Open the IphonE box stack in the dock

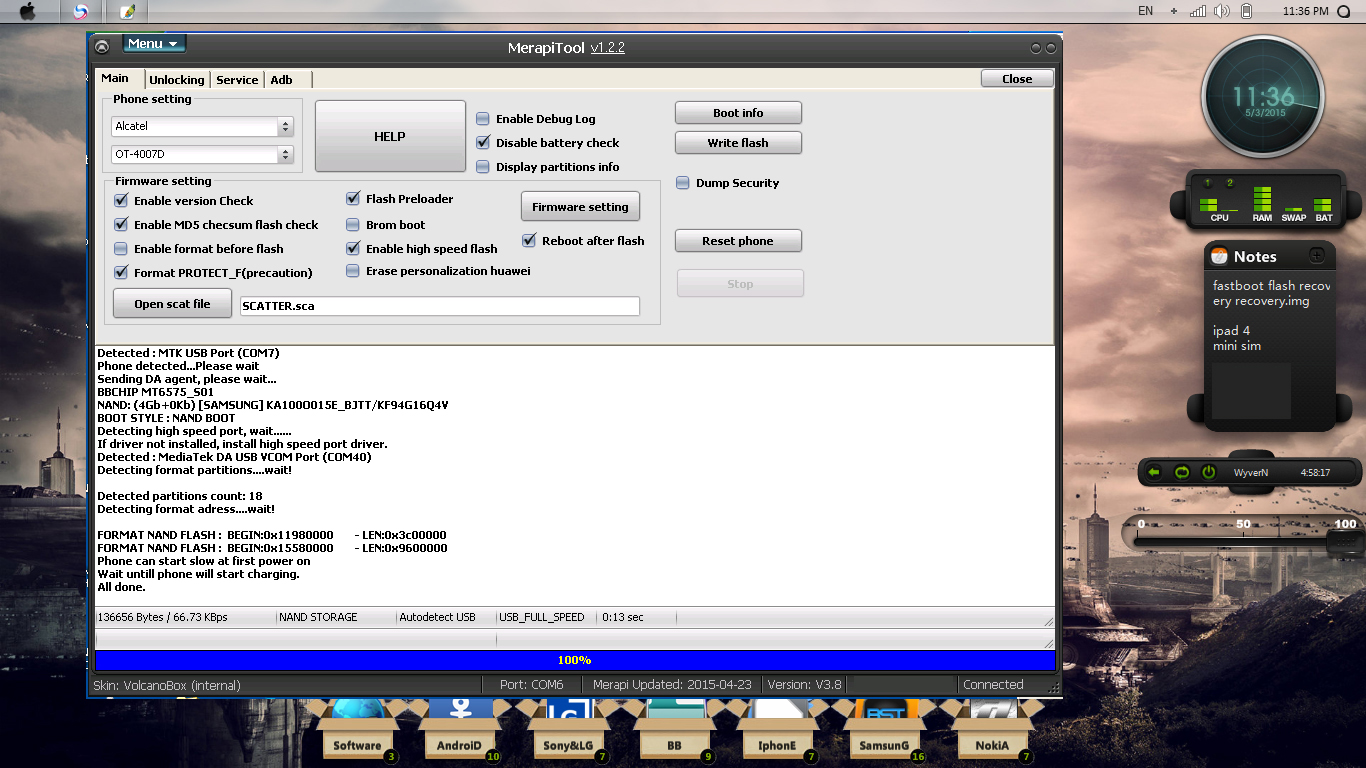coord(778,728)
